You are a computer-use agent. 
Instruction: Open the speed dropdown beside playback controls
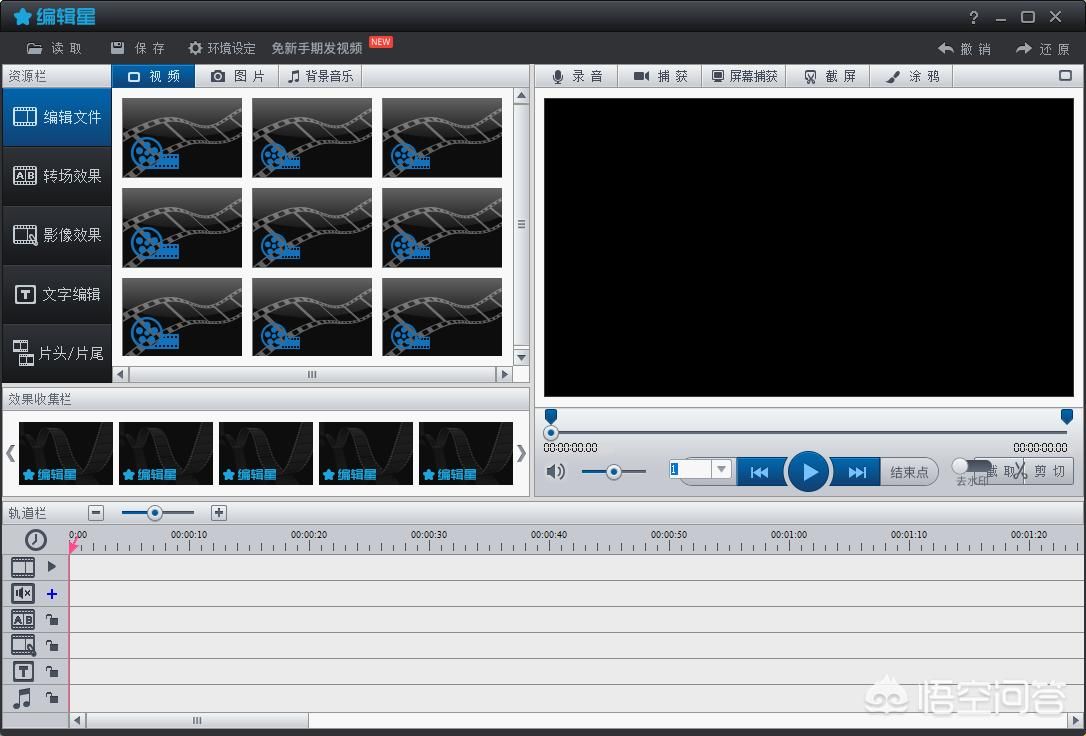pos(722,470)
